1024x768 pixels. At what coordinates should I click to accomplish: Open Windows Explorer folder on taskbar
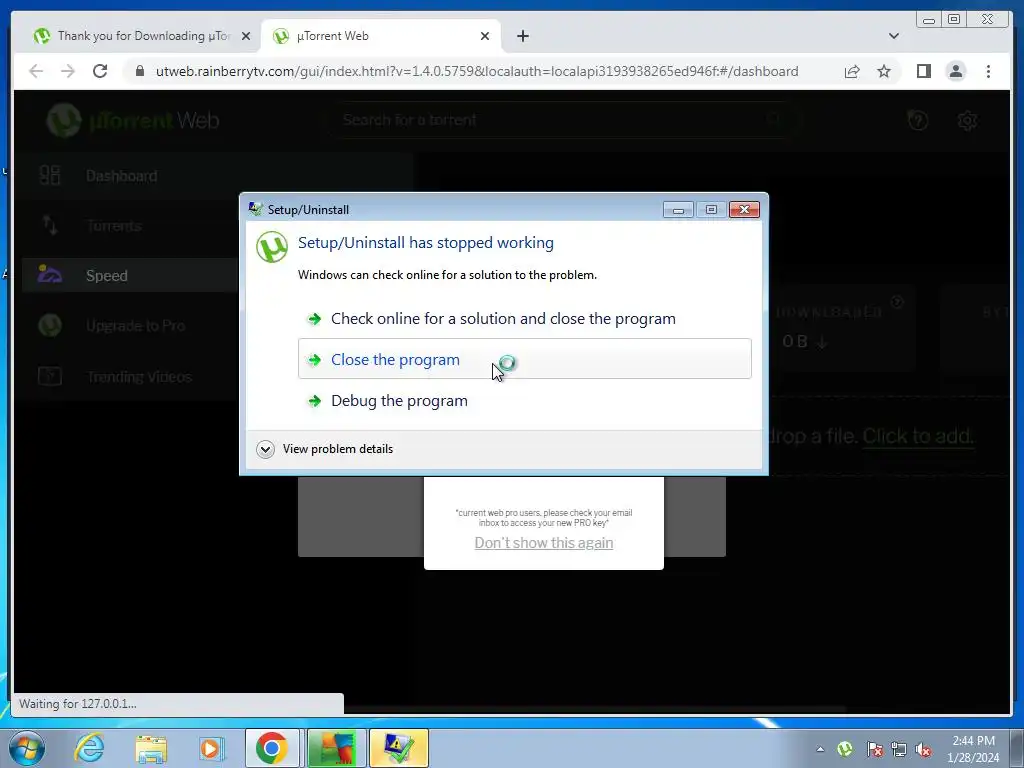pos(151,748)
